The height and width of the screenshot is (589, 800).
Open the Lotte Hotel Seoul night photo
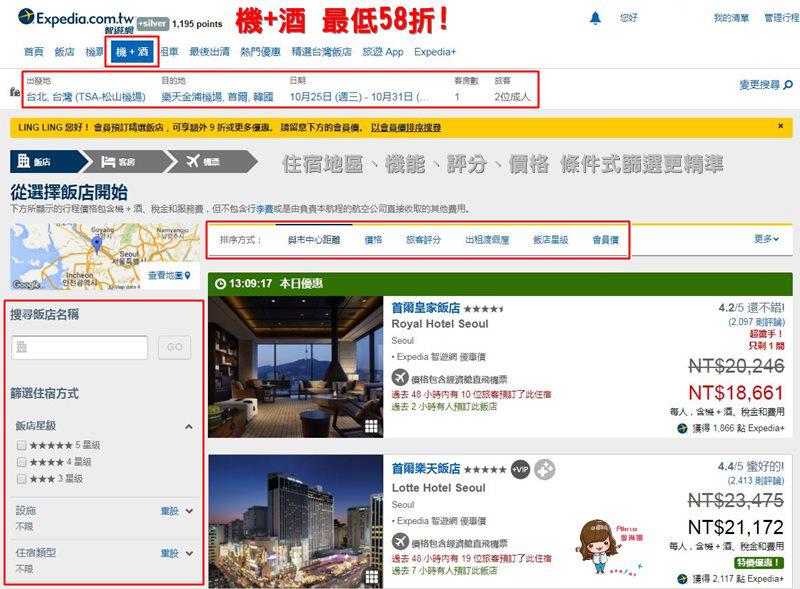pos(295,521)
